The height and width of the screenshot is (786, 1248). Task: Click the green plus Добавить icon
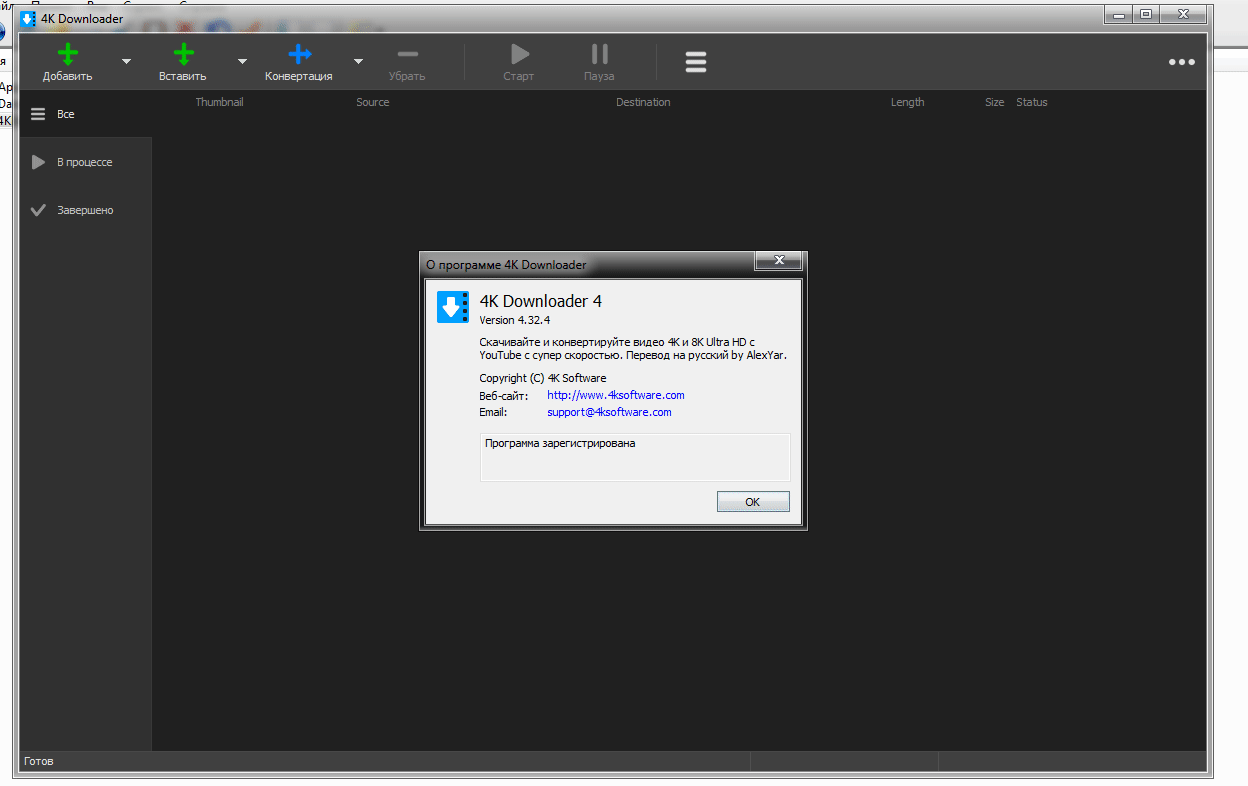pyautogui.click(x=68, y=54)
